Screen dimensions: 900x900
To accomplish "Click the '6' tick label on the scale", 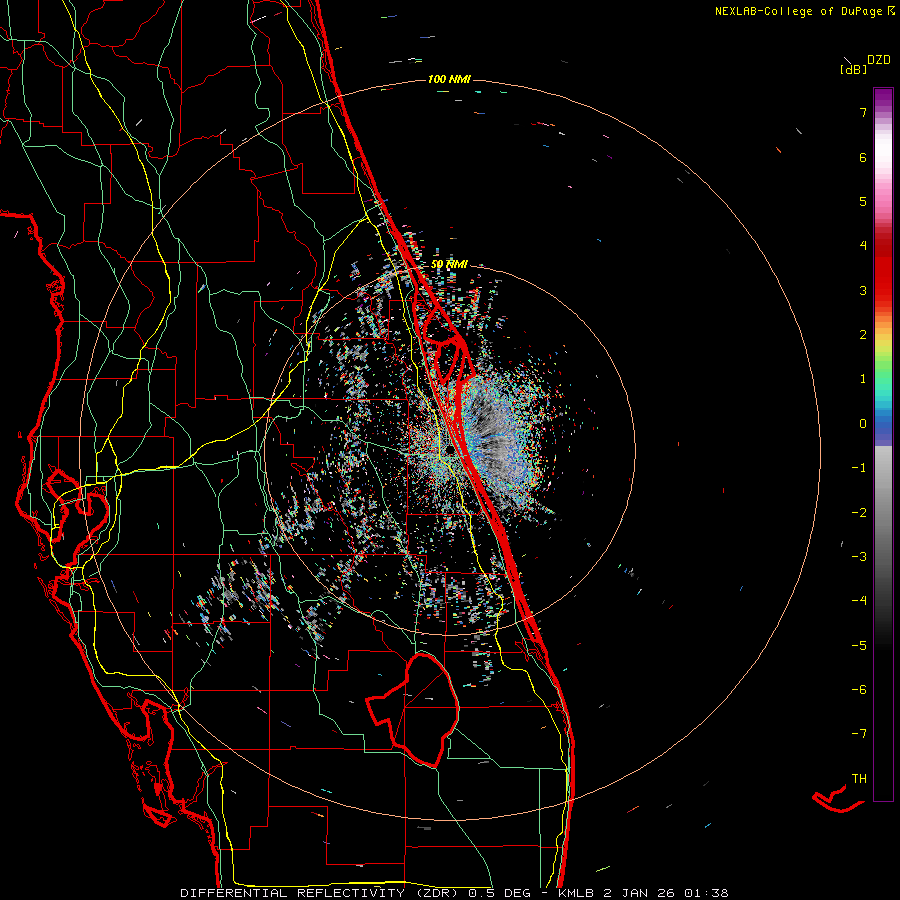I will 863,157.
